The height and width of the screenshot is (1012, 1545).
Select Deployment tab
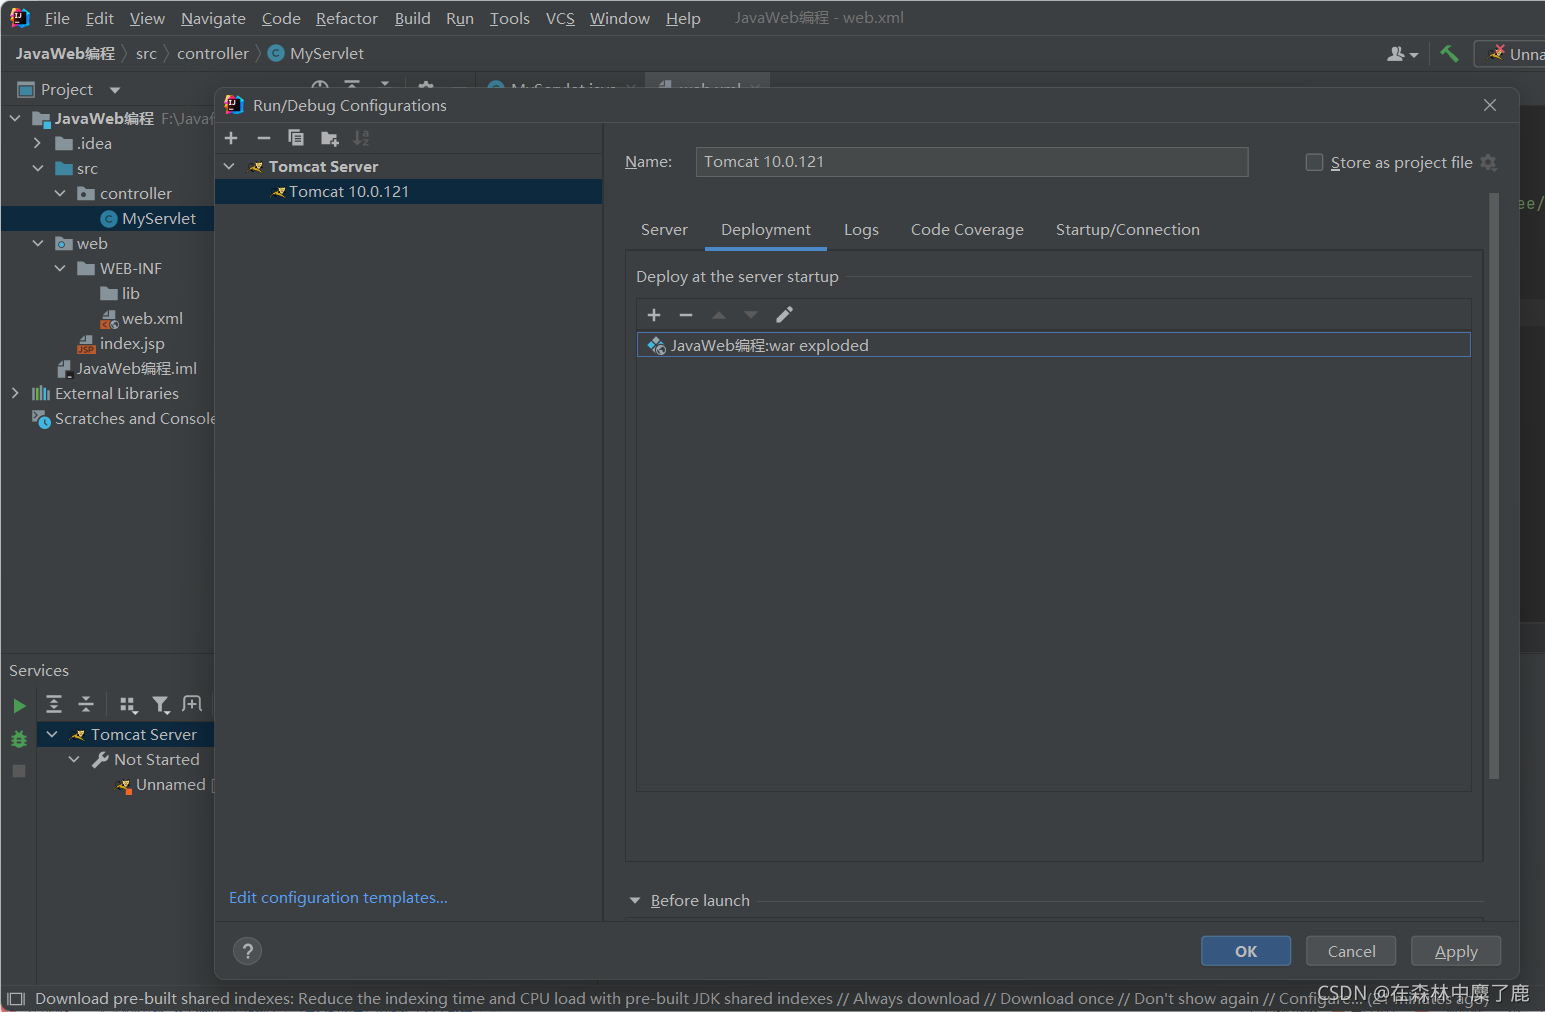pyautogui.click(x=766, y=230)
